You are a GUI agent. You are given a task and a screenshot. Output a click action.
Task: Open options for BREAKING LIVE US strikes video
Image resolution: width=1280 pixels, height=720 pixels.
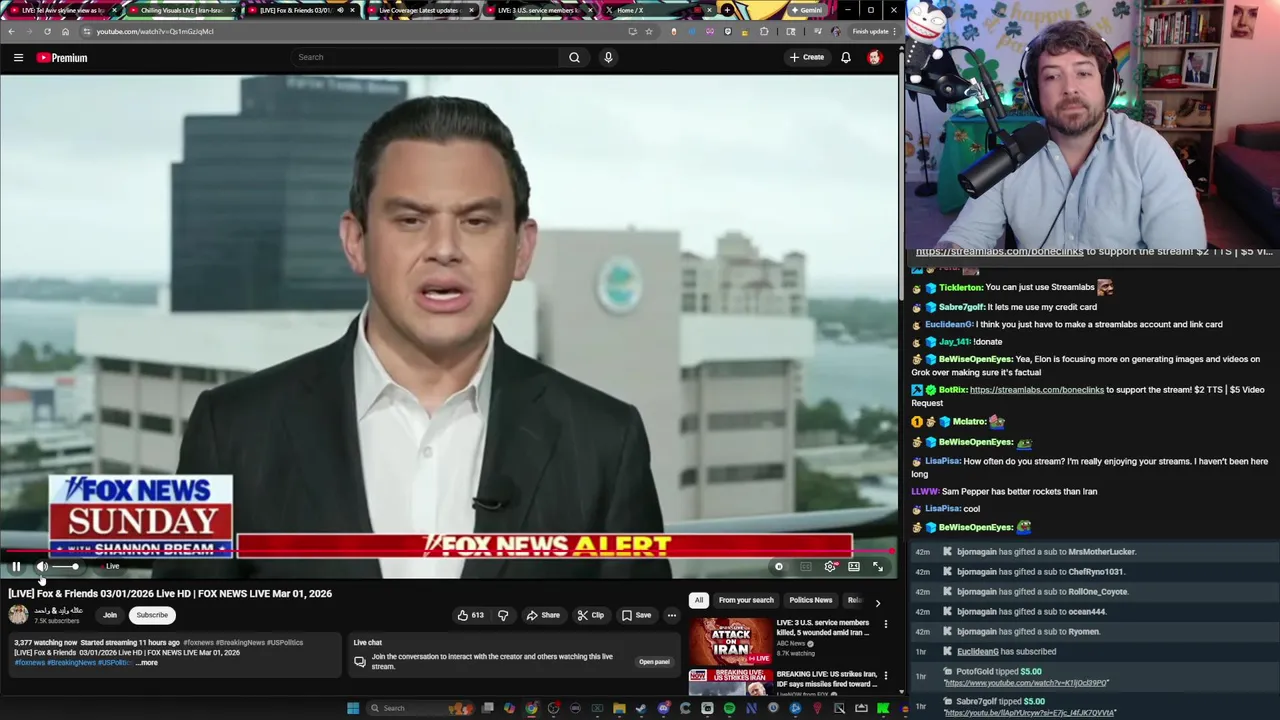[885, 676]
